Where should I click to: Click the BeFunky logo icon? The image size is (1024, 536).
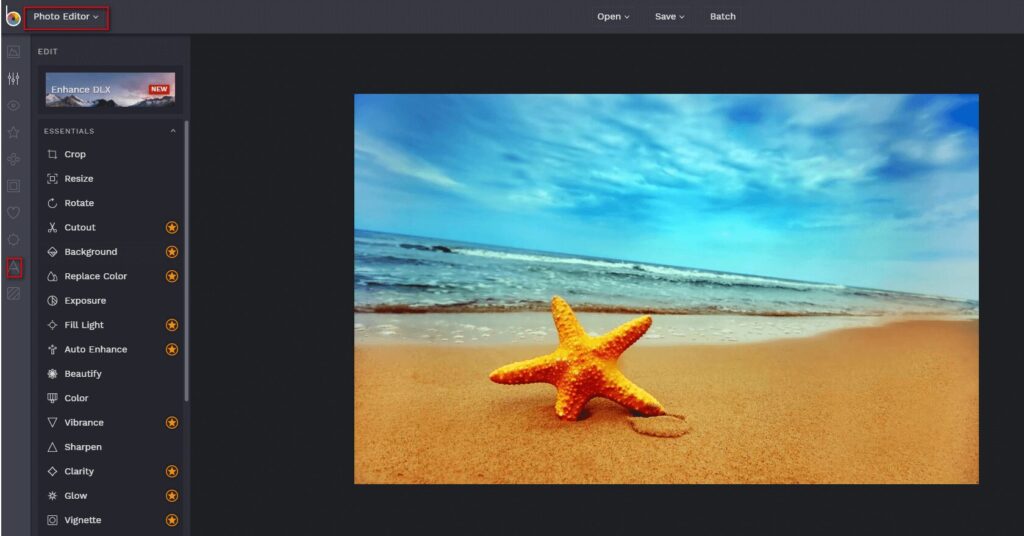point(12,17)
